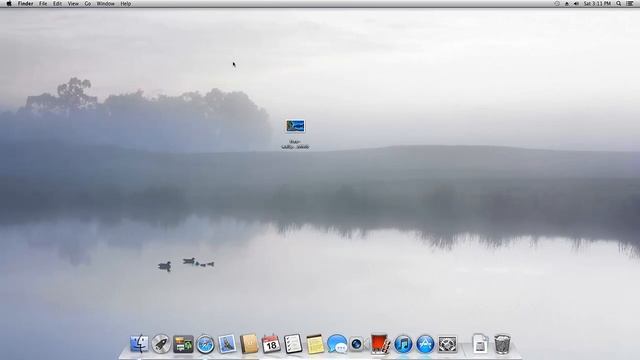This screenshot has width=640, height=360.
Task: Open Notification Center icon in menu bar
Action: pyautogui.click(x=630, y=4)
